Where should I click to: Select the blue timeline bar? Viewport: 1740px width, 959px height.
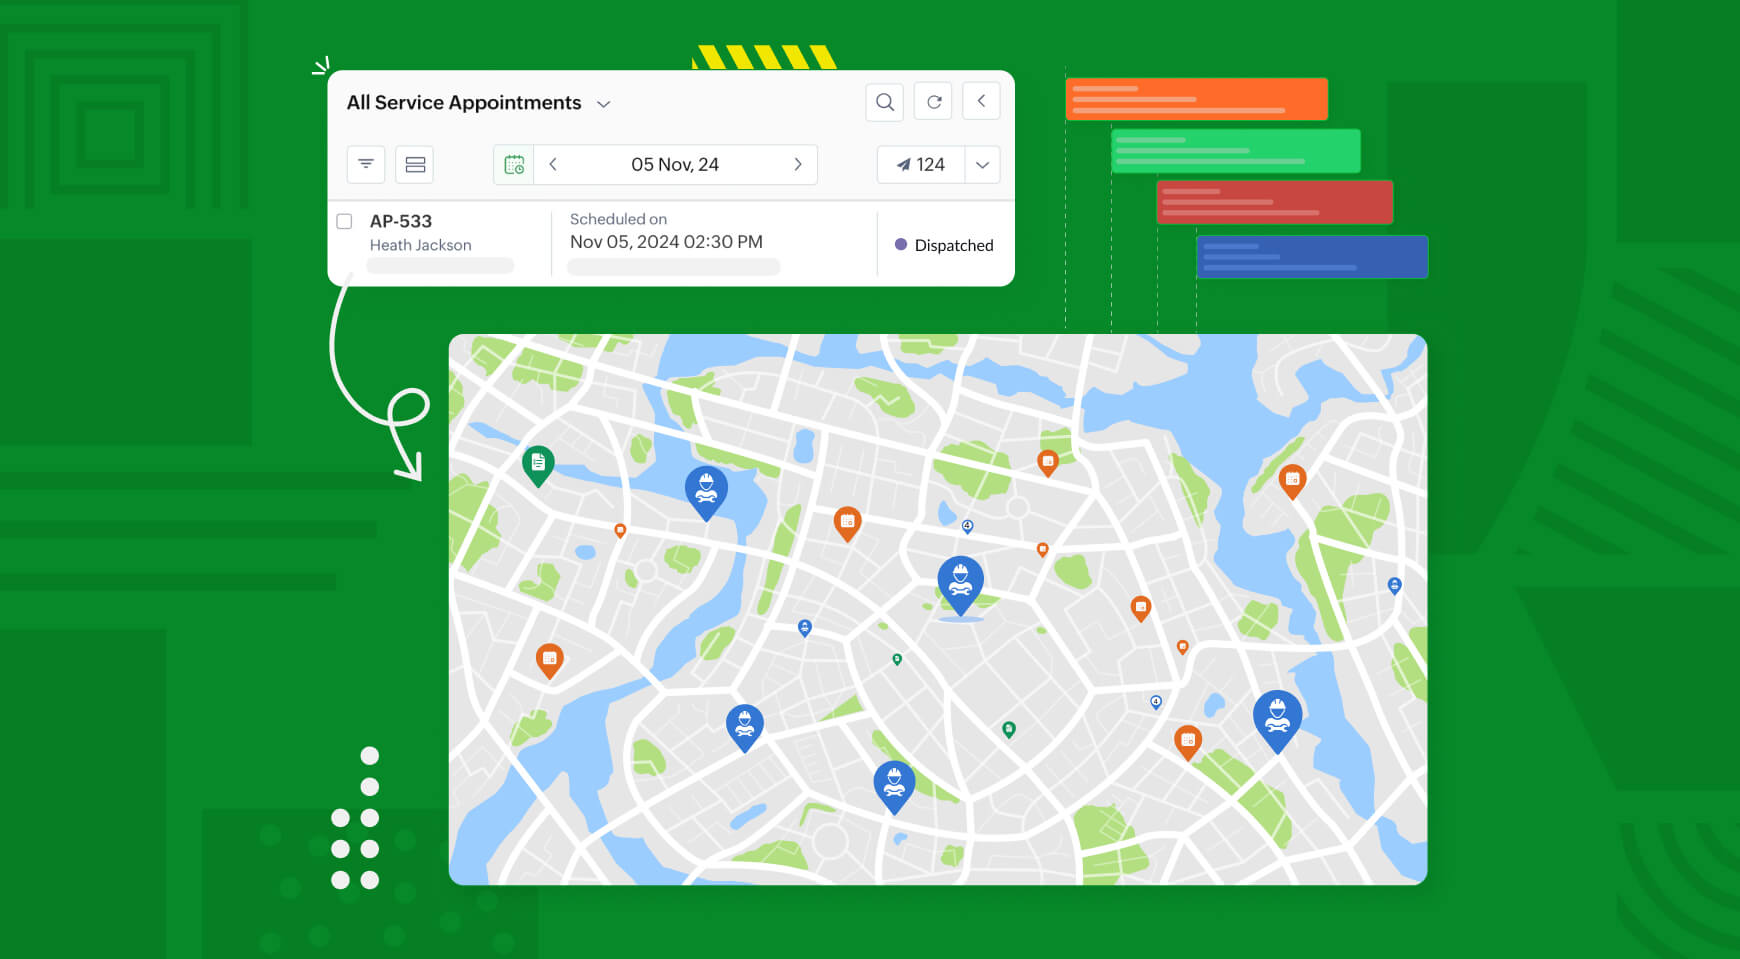pos(1312,257)
